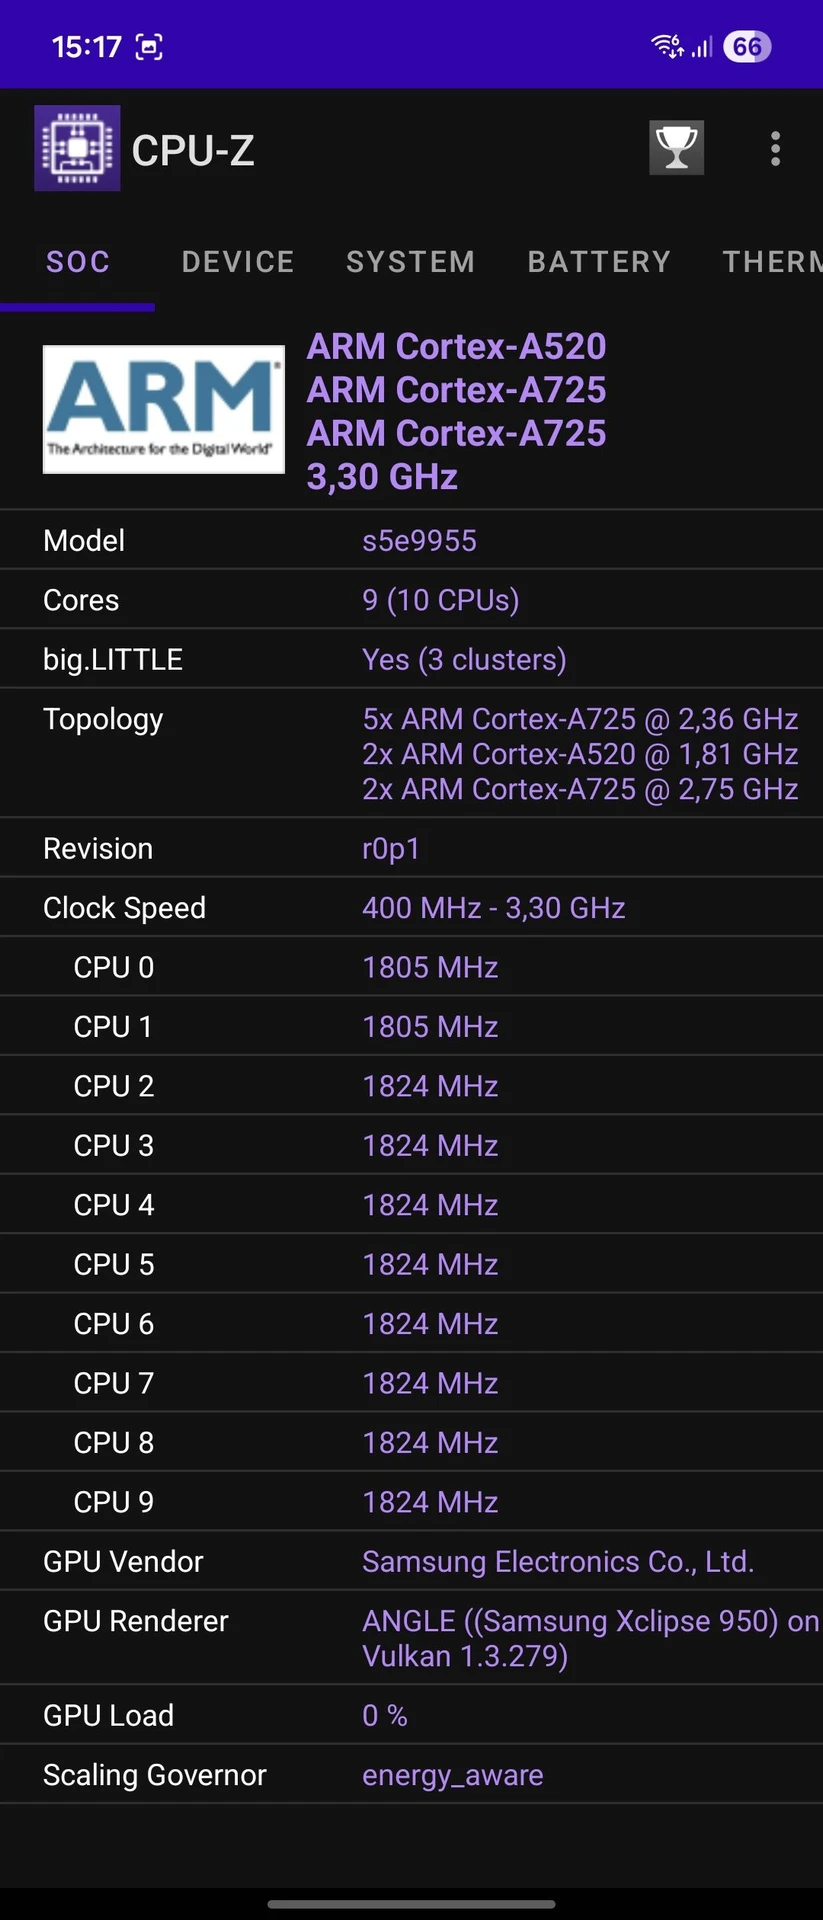823x1920 pixels.
Task: Tap the GPU Renderer row
Action: click(411, 1638)
